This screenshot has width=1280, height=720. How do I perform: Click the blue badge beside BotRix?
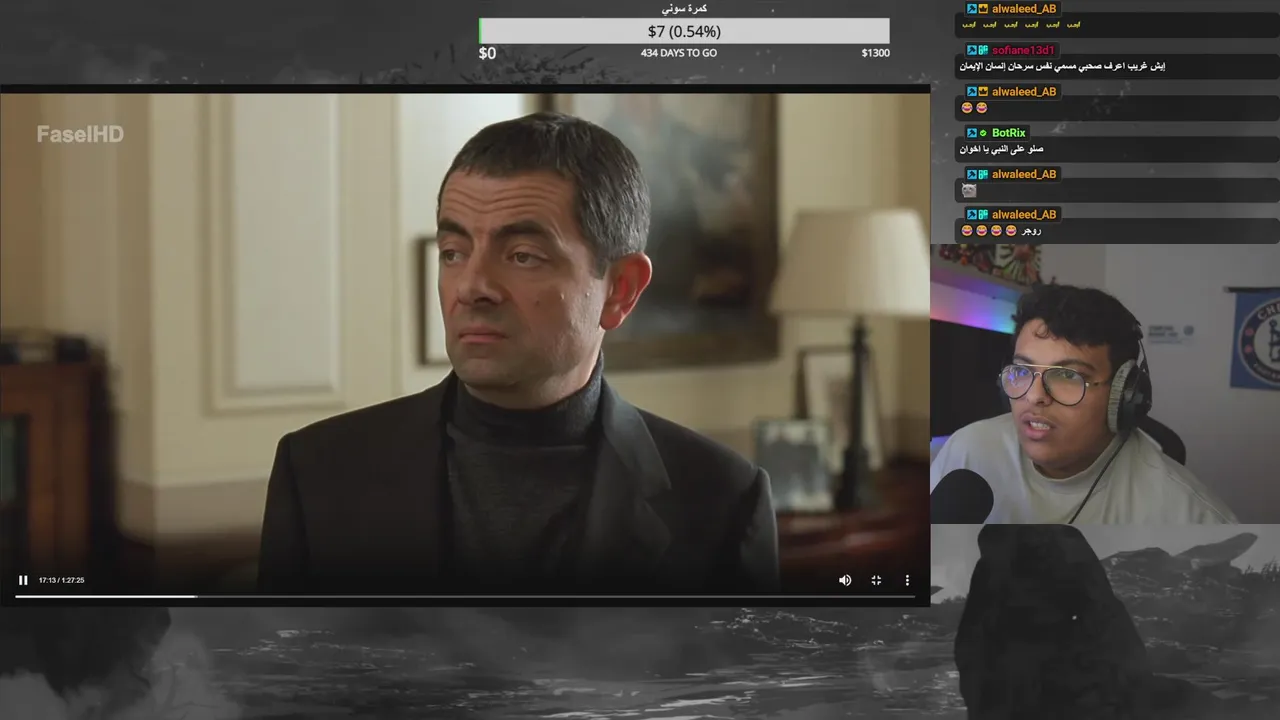pos(971,133)
